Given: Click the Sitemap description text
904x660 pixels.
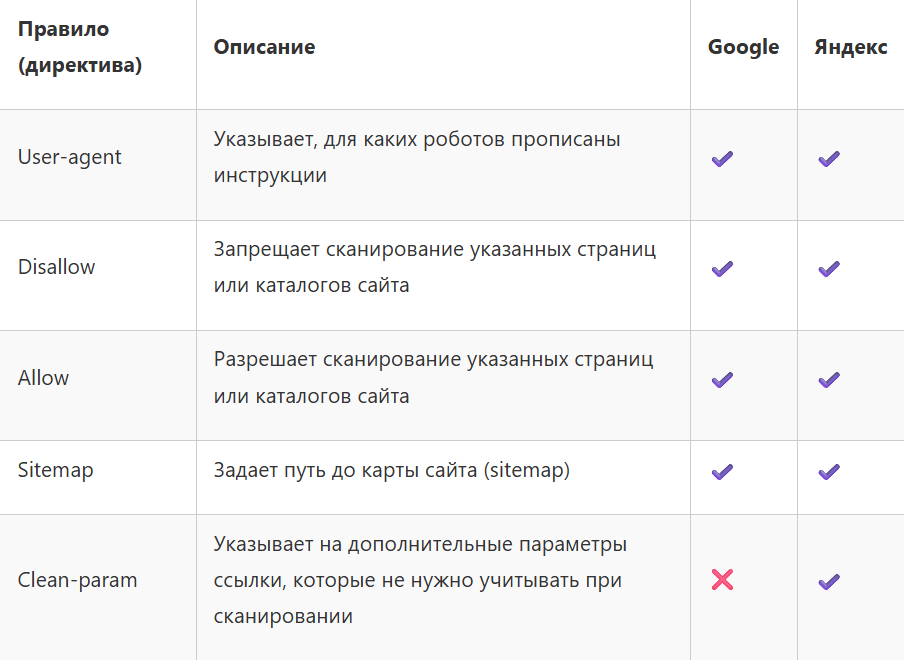Looking at the screenshot, I should pyautogui.click(x=391, y=470).
